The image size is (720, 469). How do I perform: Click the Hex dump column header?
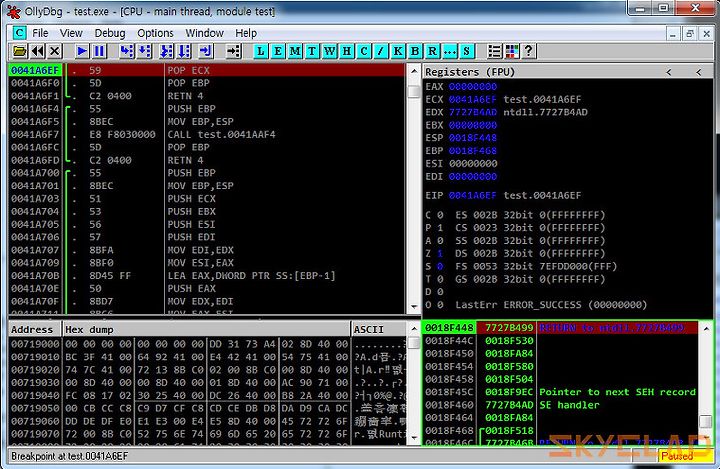tap(206, 329)
